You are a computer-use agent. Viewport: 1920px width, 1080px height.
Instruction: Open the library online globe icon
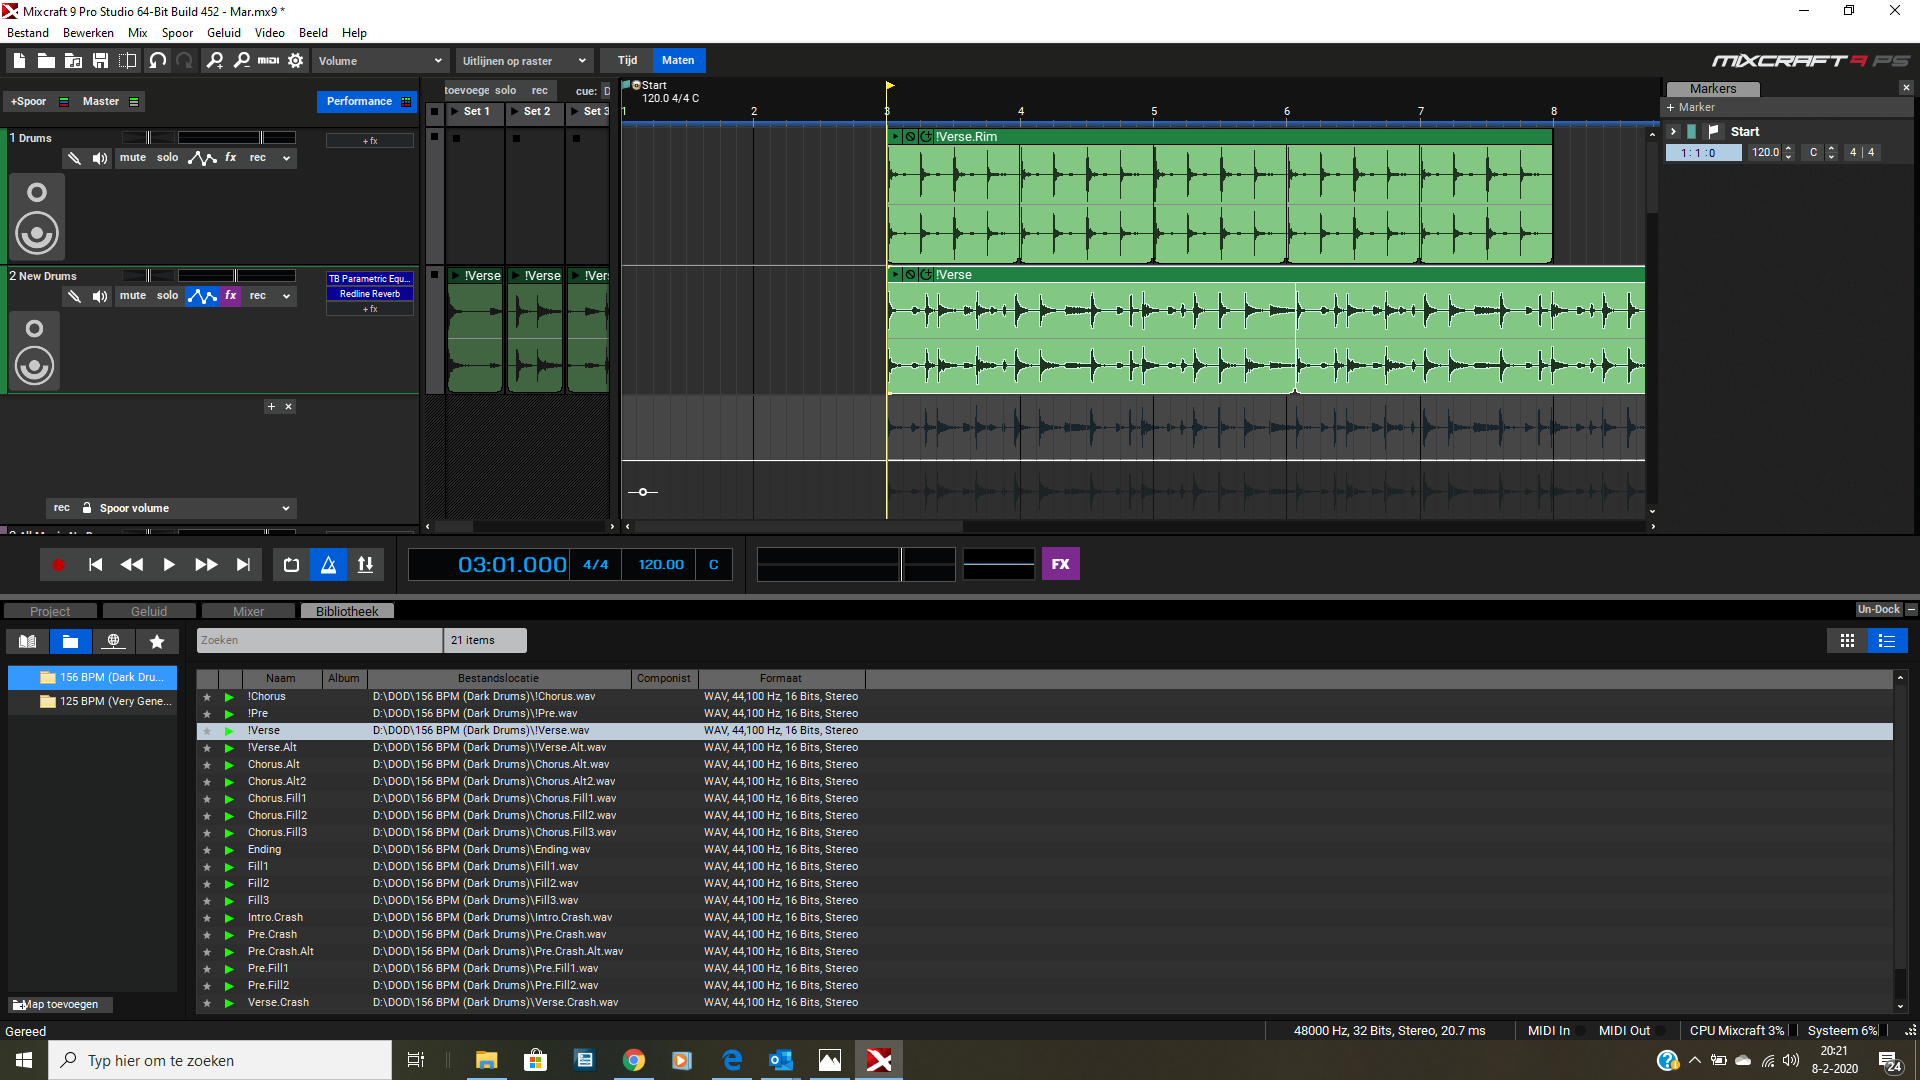click(x=114, y=642)
